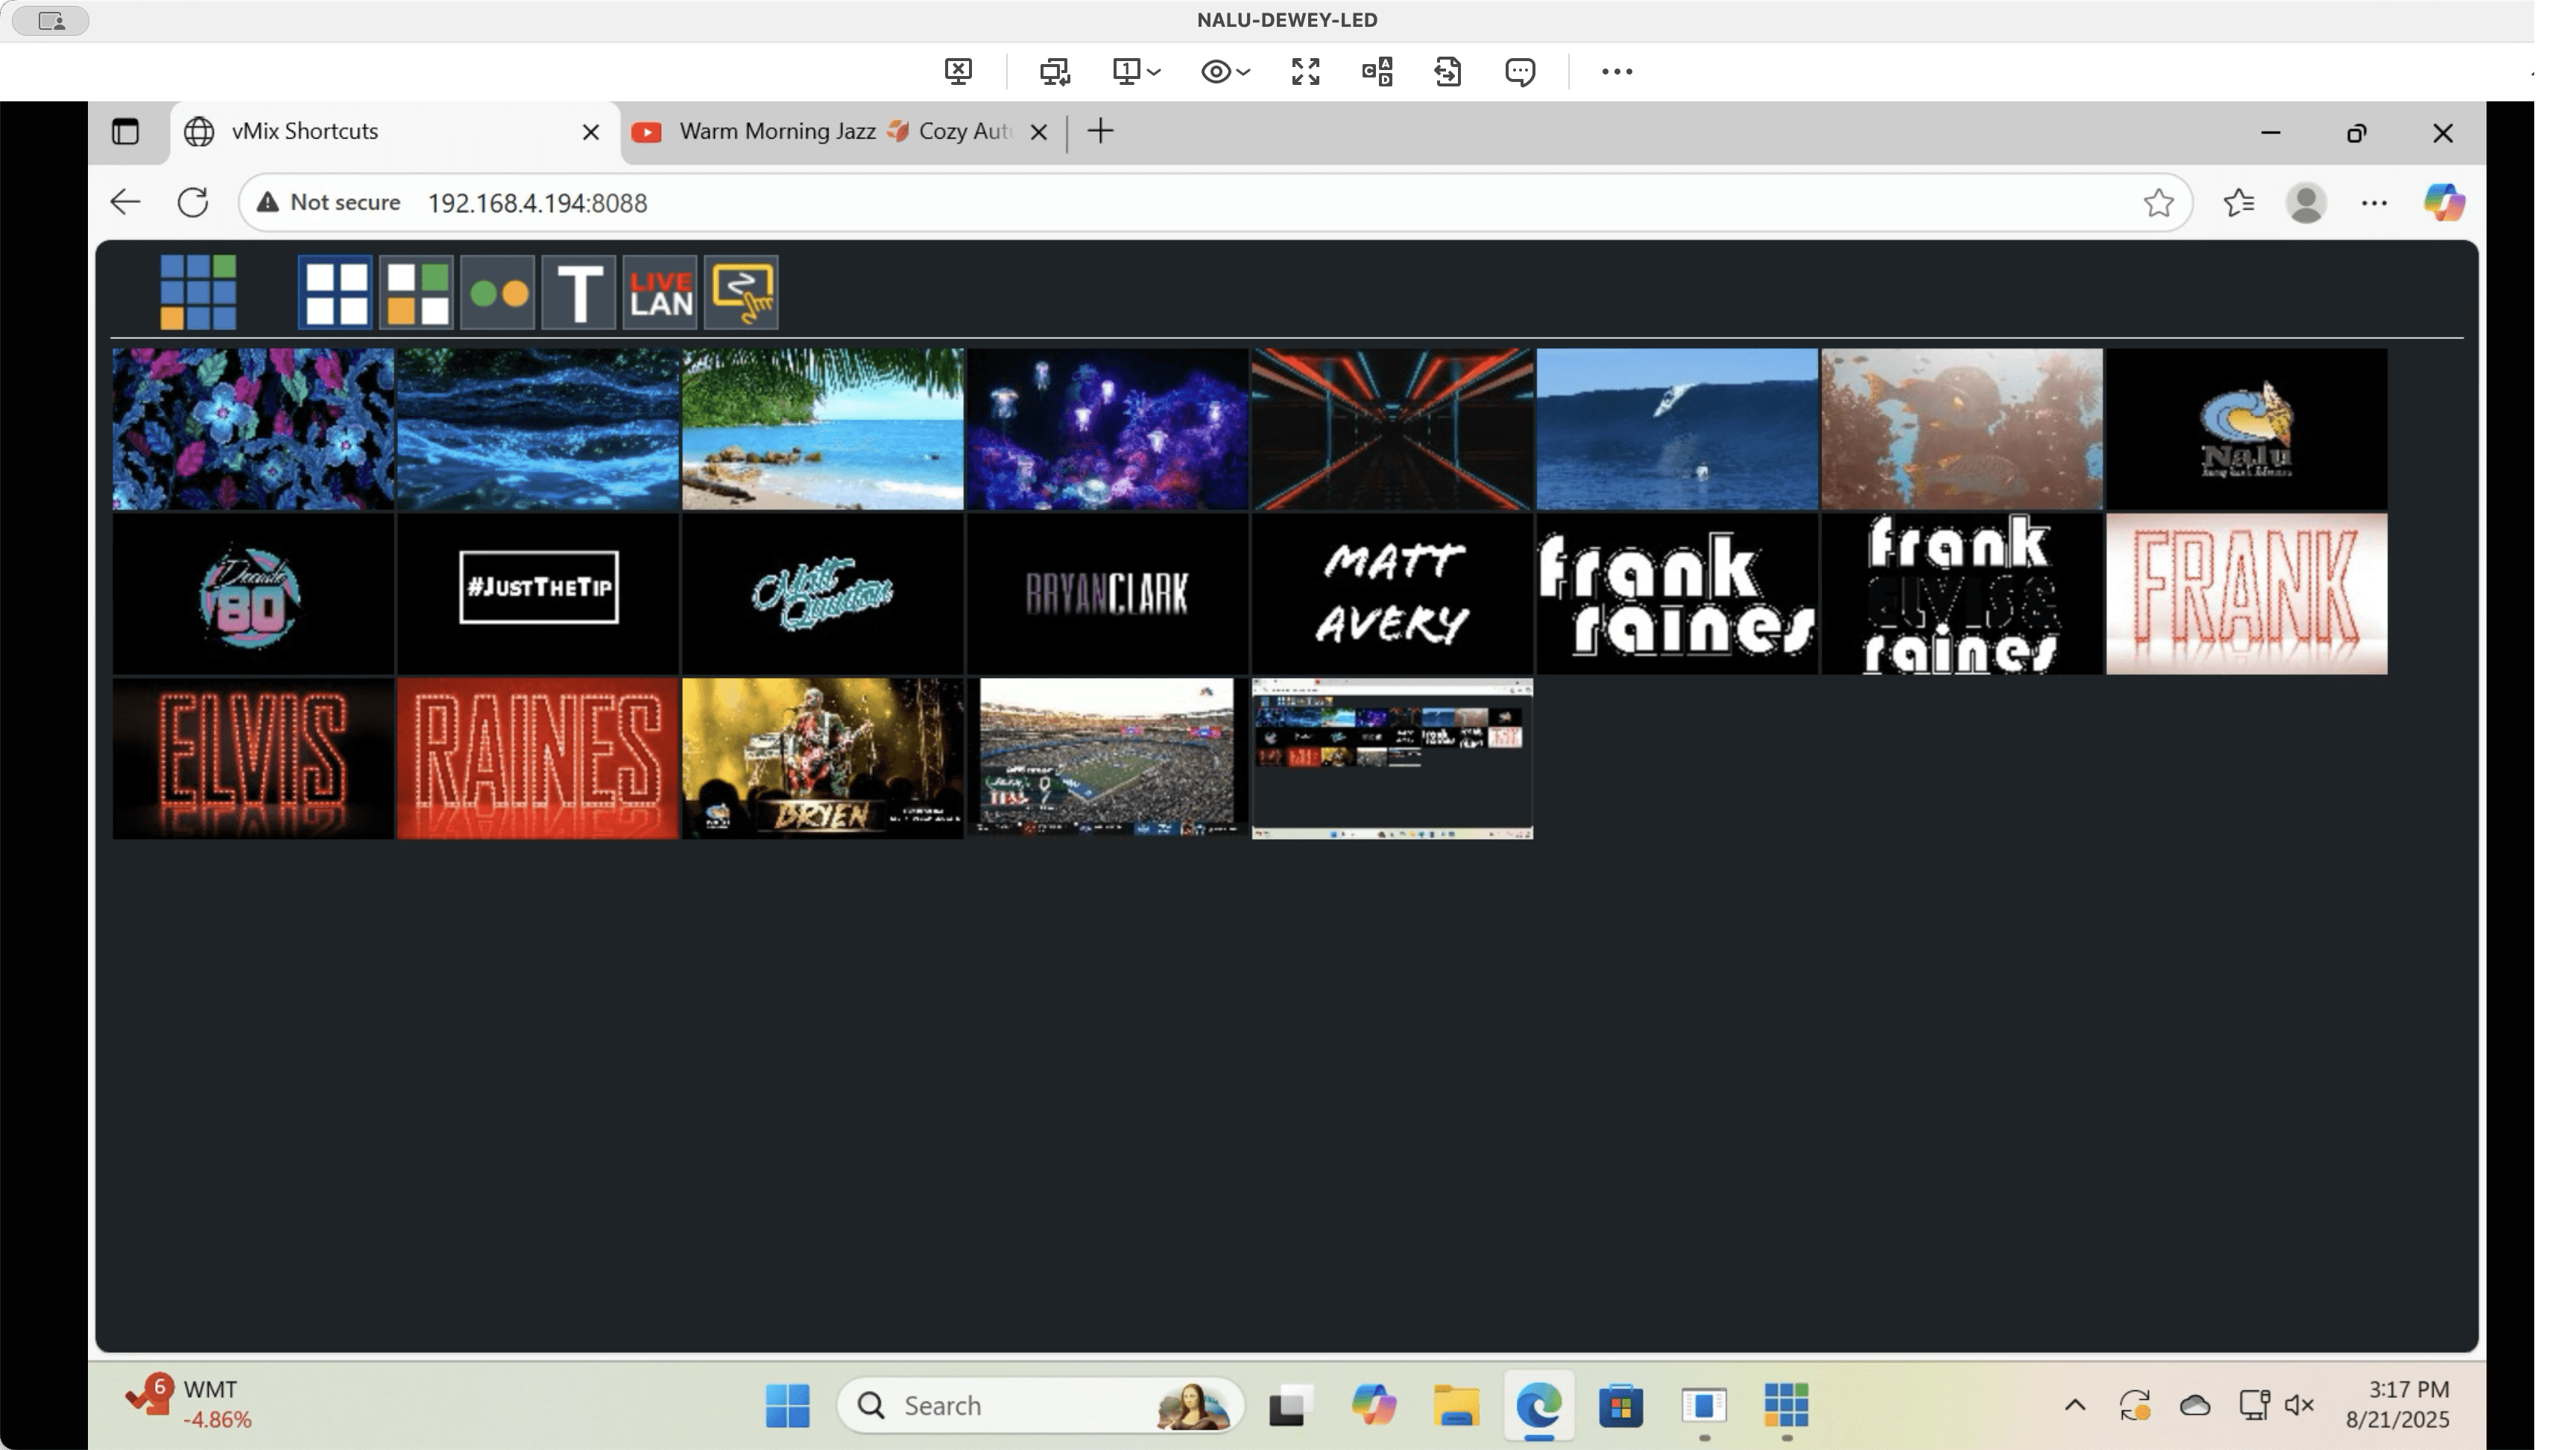This screenshot has width=2576, height=1450.
Task: Close the Warm Morning Jazz tab
Action: [1039, 132]
